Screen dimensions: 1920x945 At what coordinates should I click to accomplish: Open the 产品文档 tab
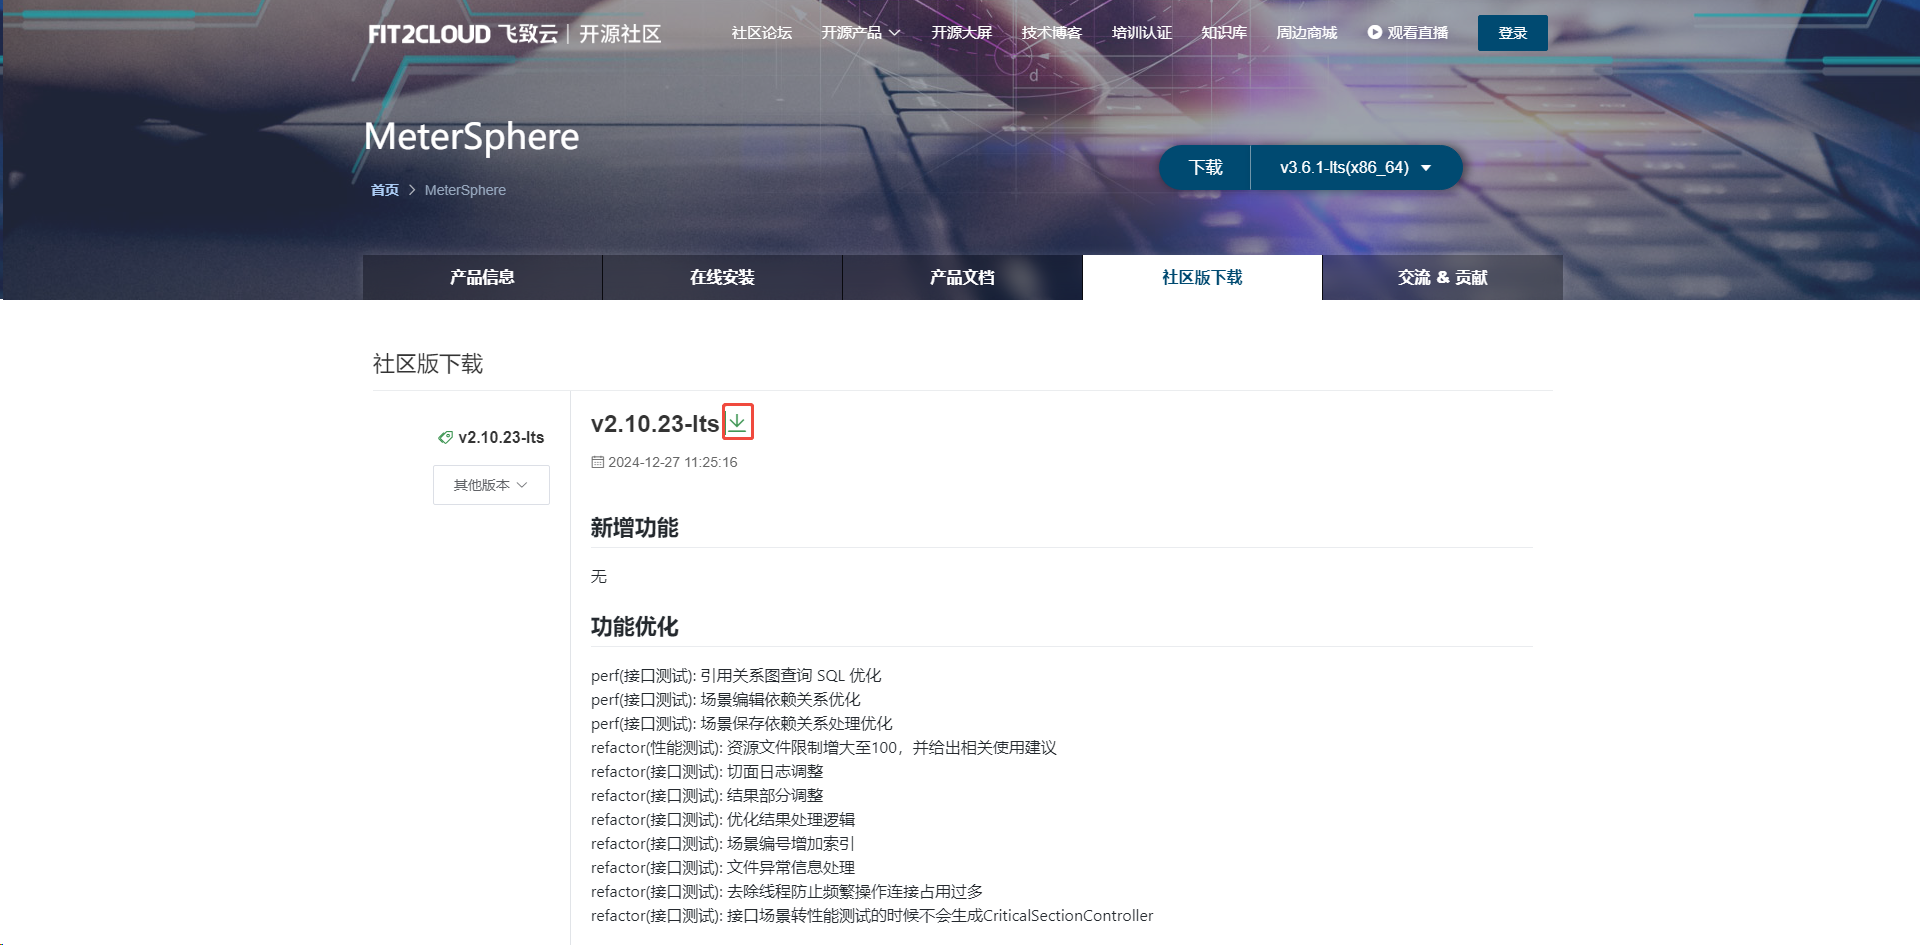pos(962,277)
